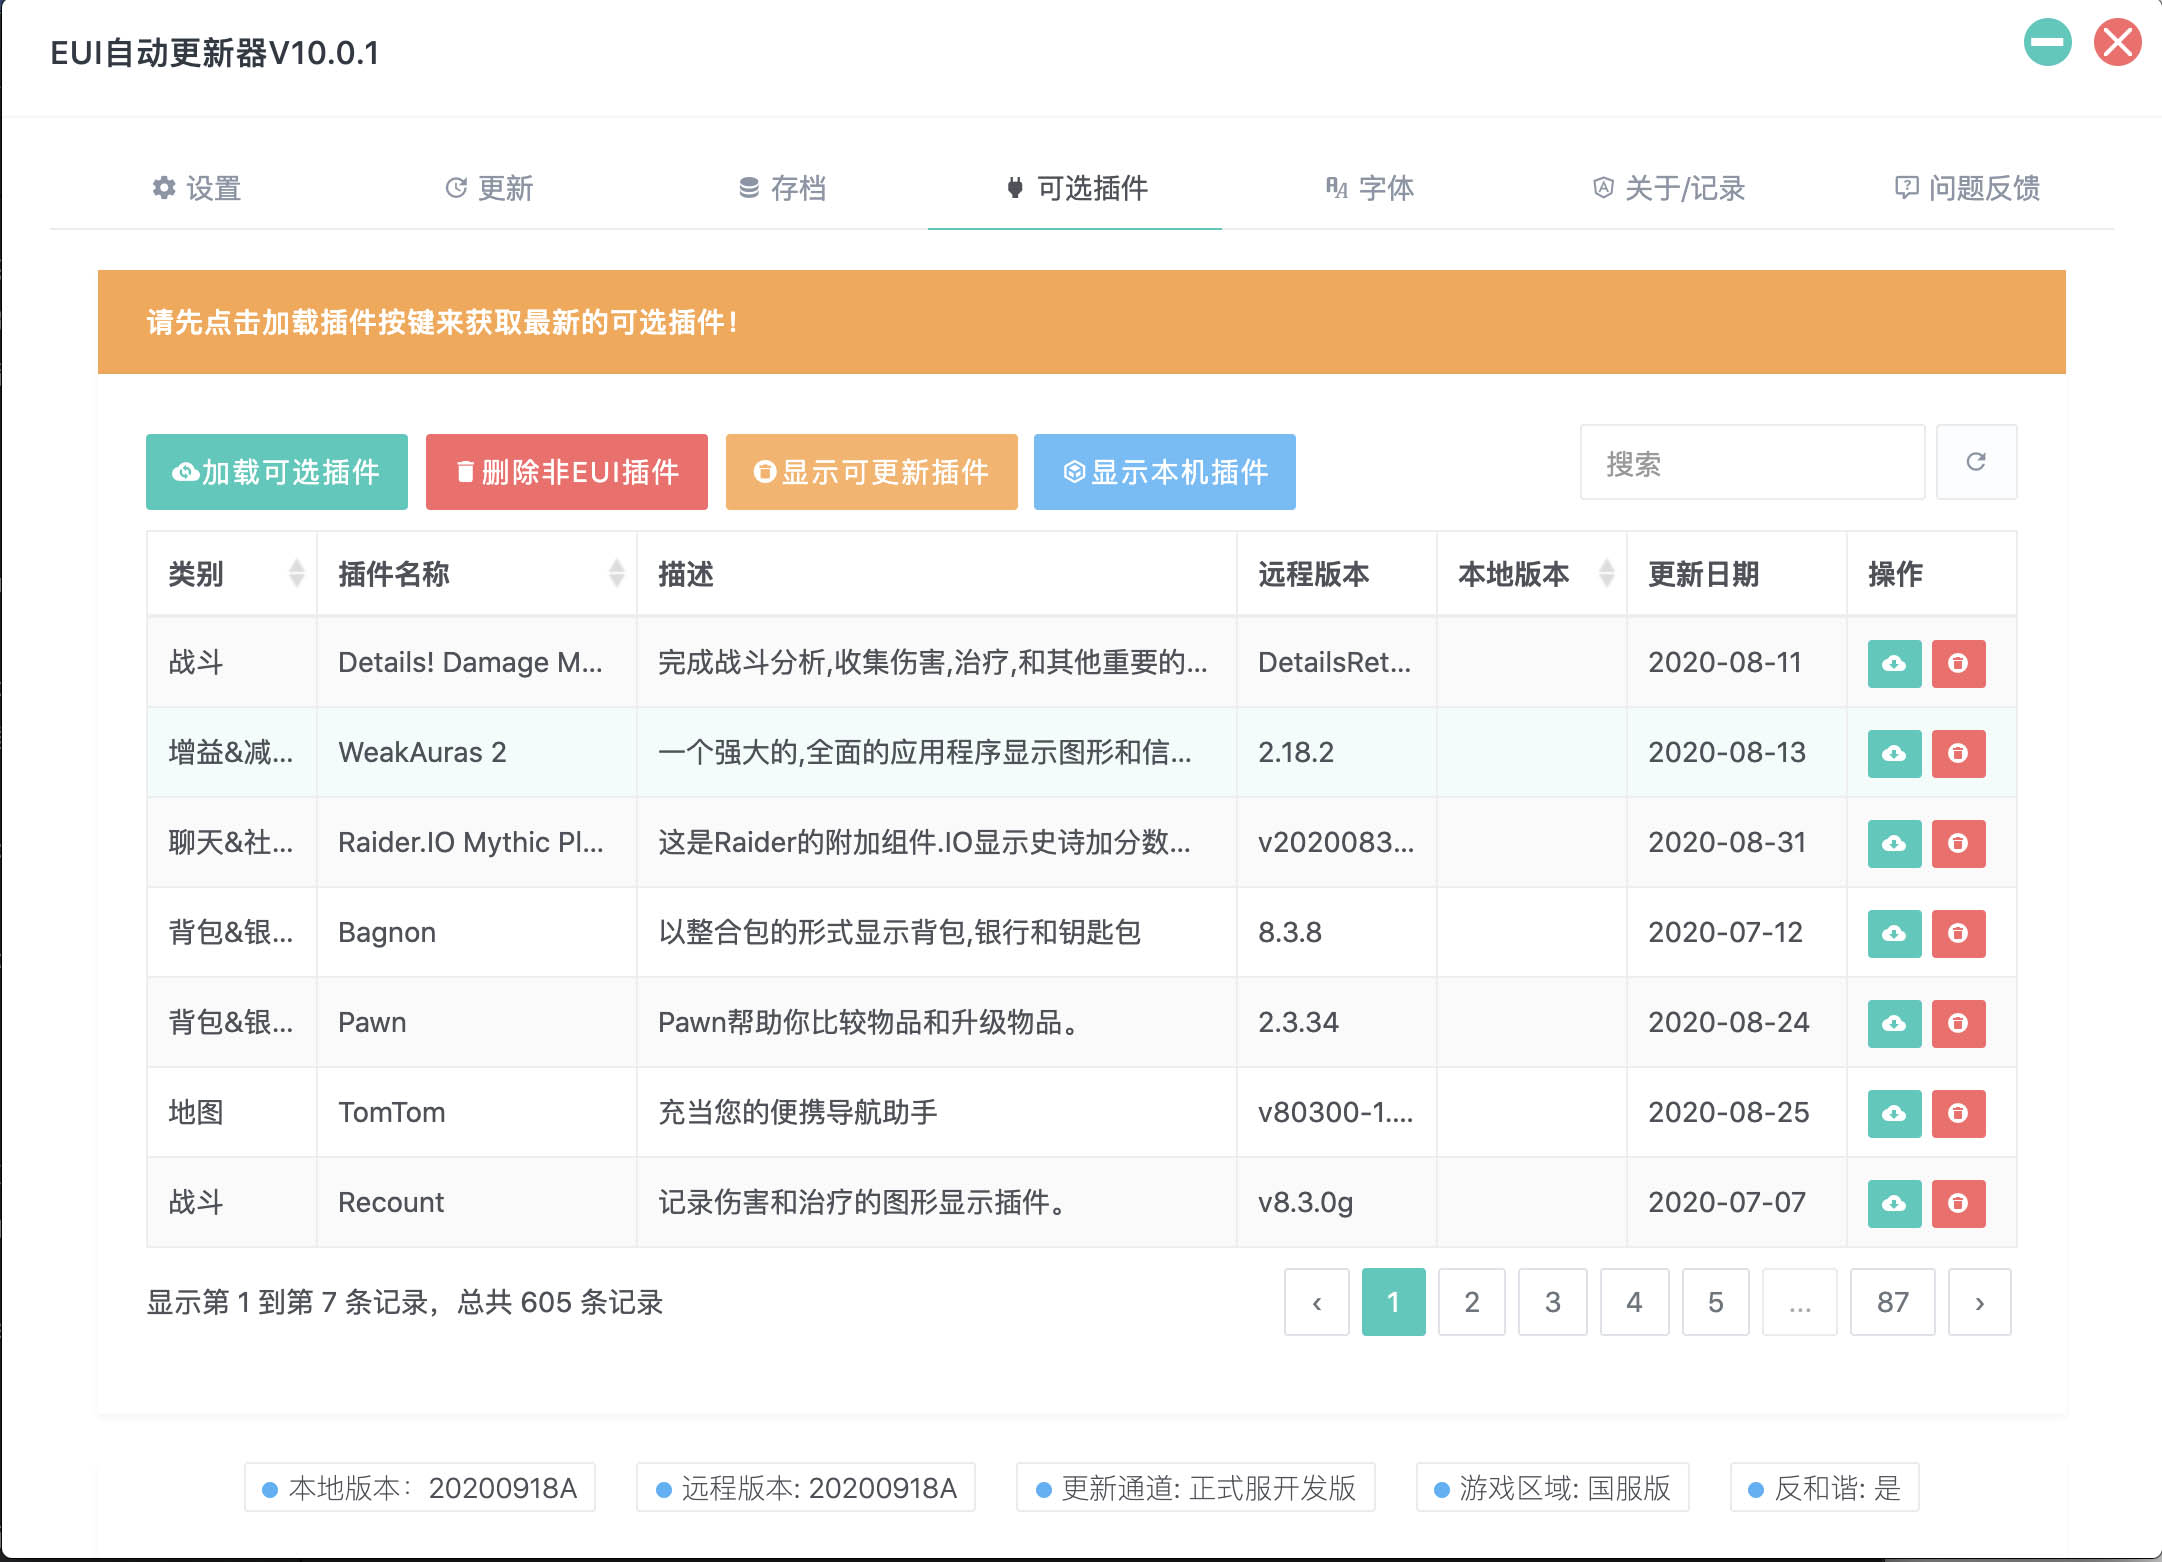Go to next page of results
The width and height of the screenshot is (2162, 1562).
pos(1979,1302)
